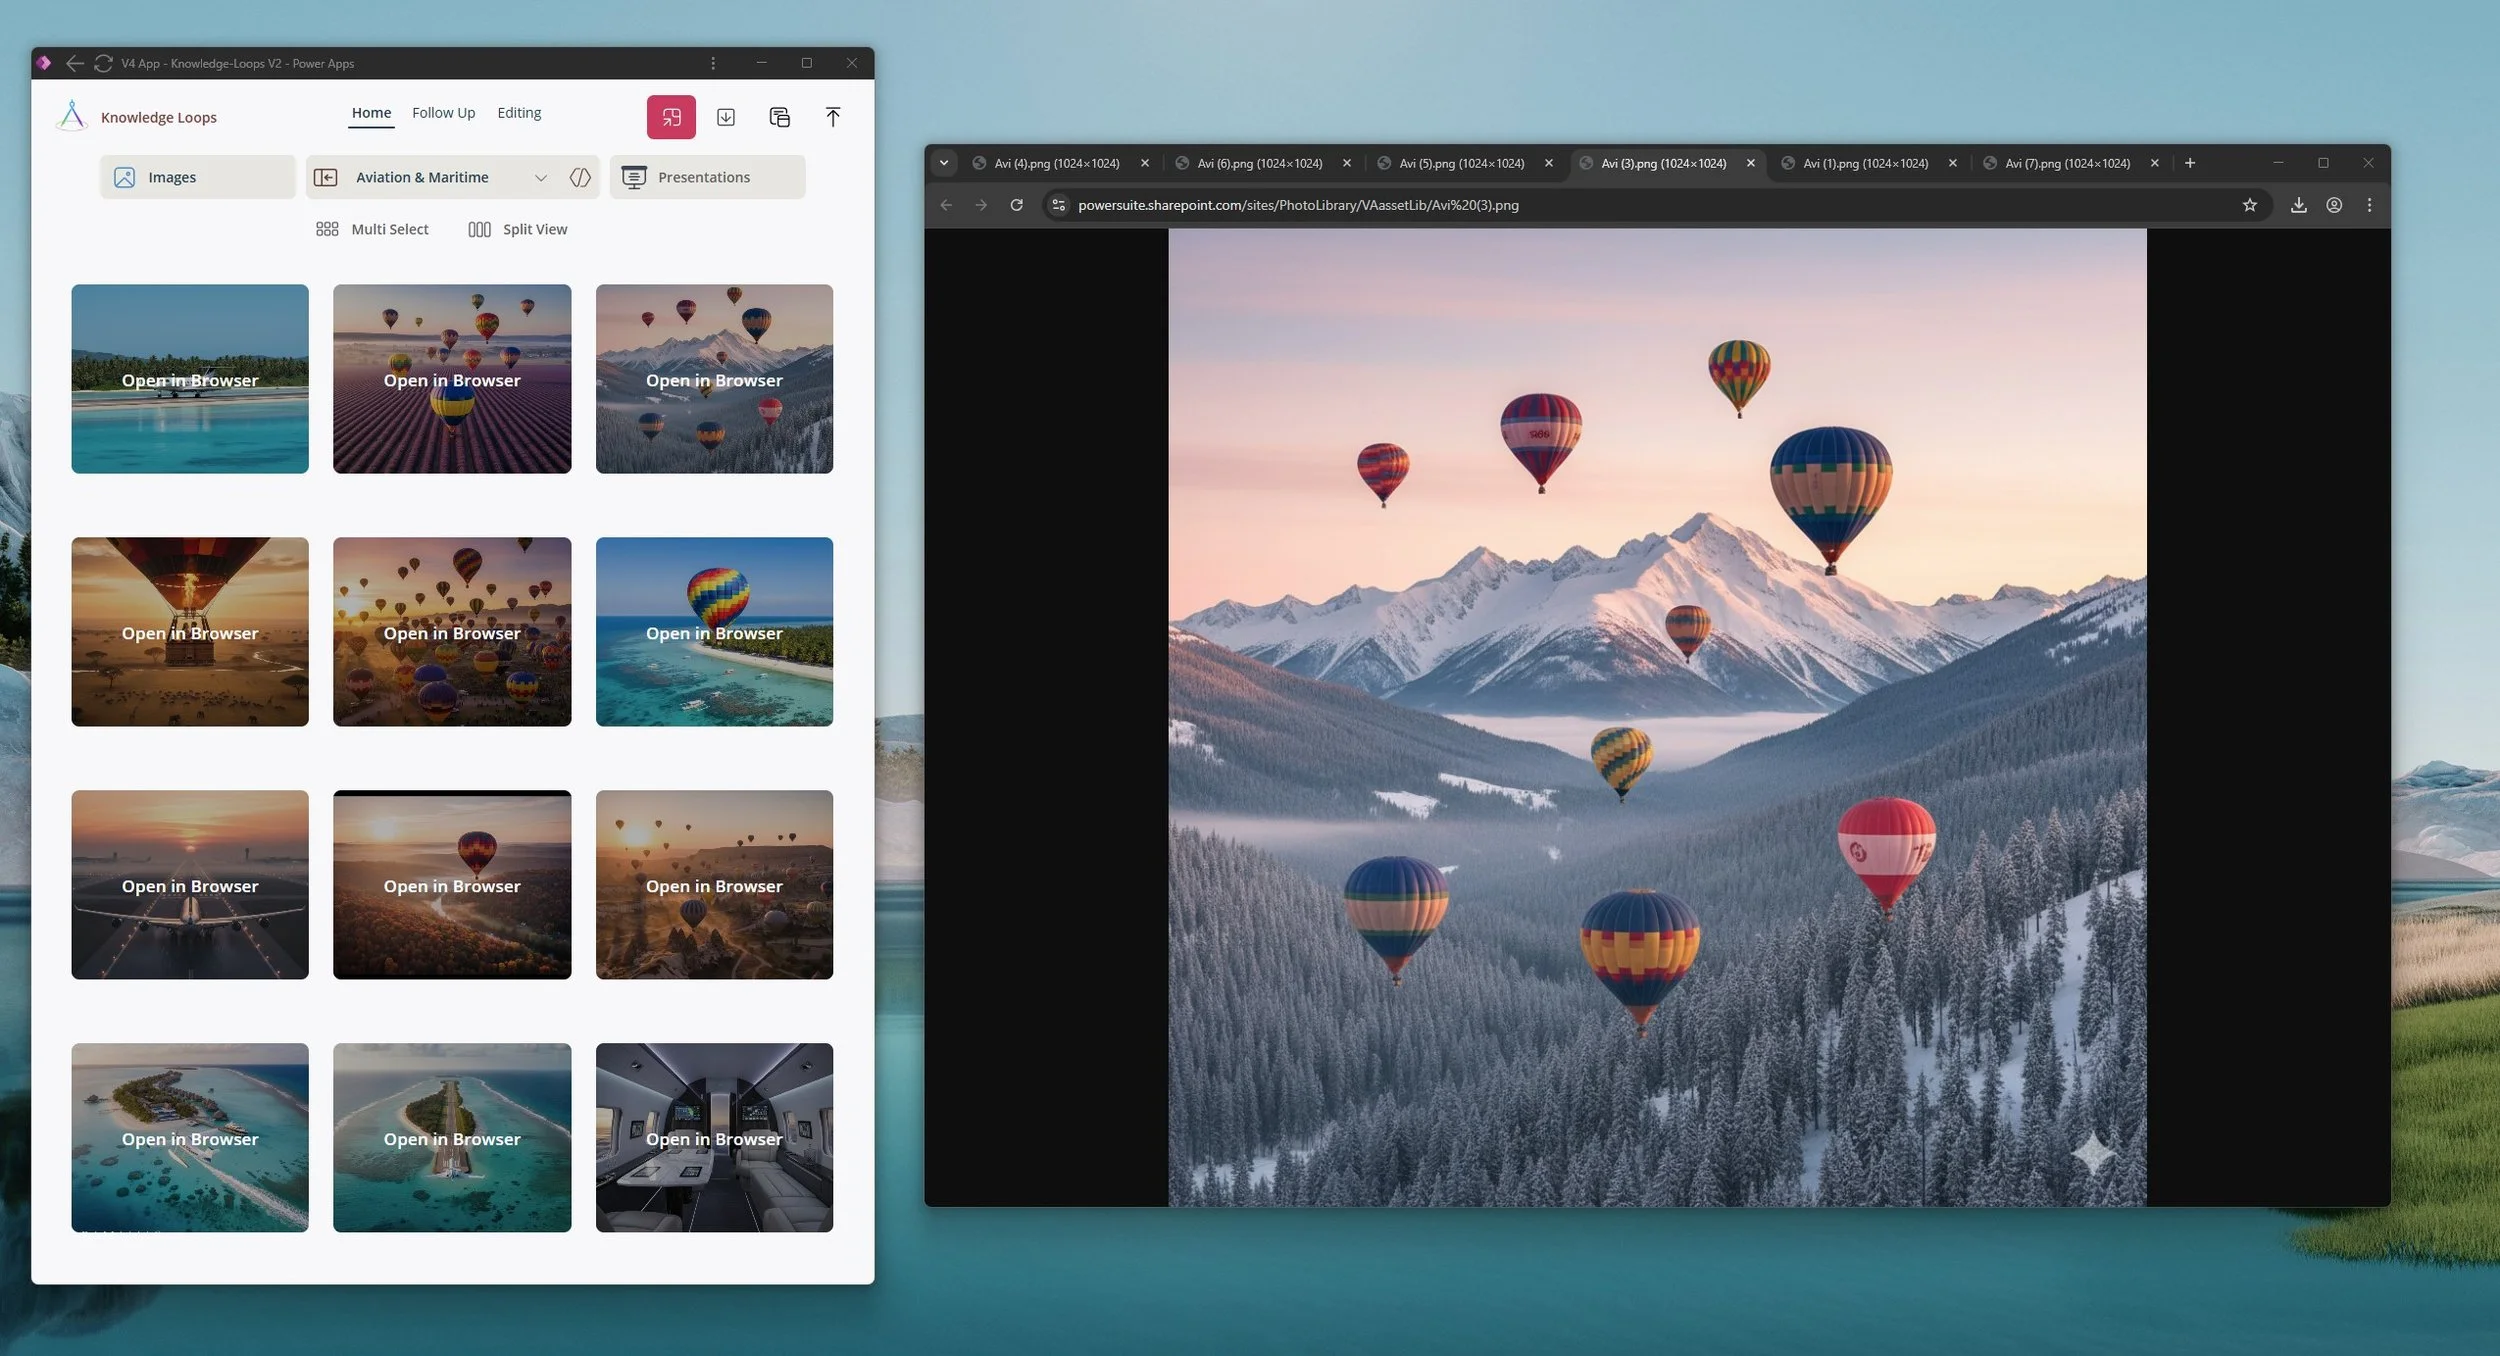Expand the Aviation & Maritime dropdown
This screenshot has width=2500, height=1356.
(541, 178)
